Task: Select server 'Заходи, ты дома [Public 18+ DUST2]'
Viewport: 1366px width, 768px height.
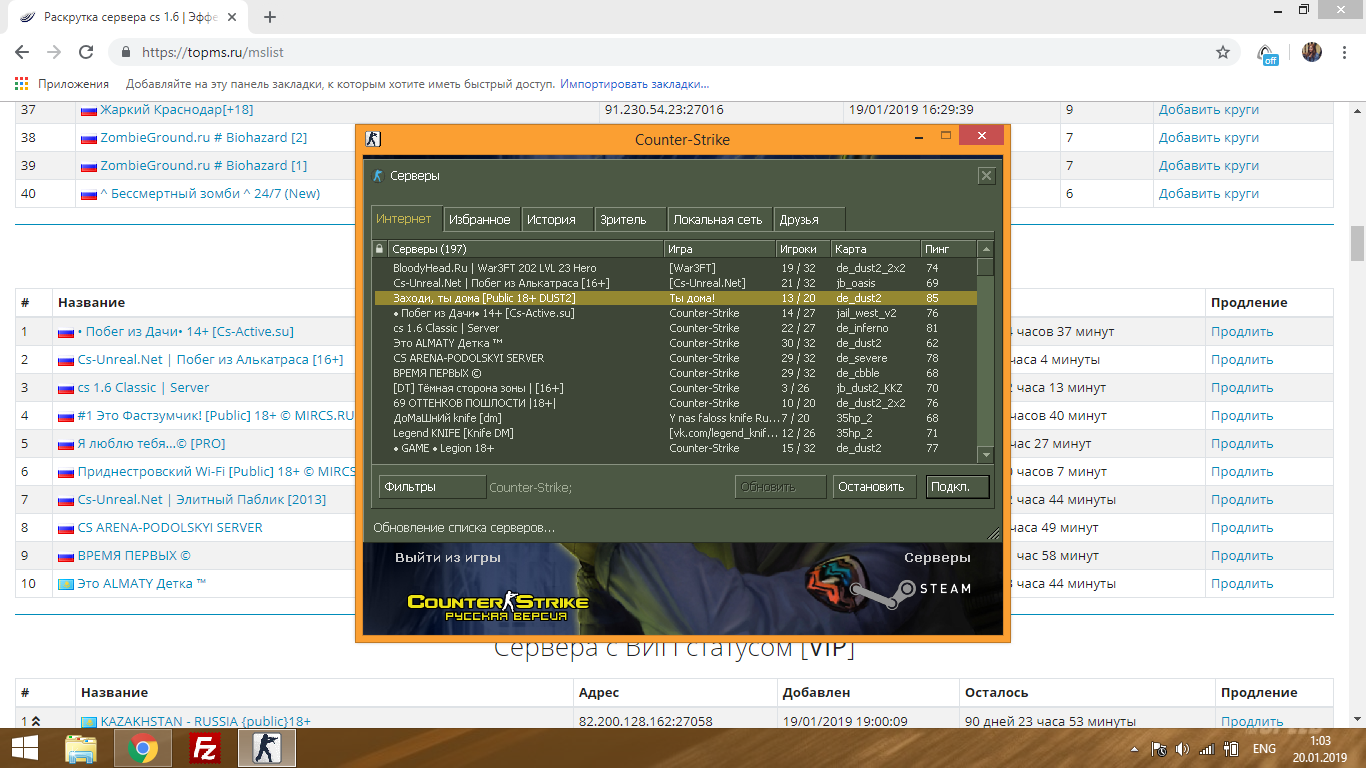Action: click(675, 298)
